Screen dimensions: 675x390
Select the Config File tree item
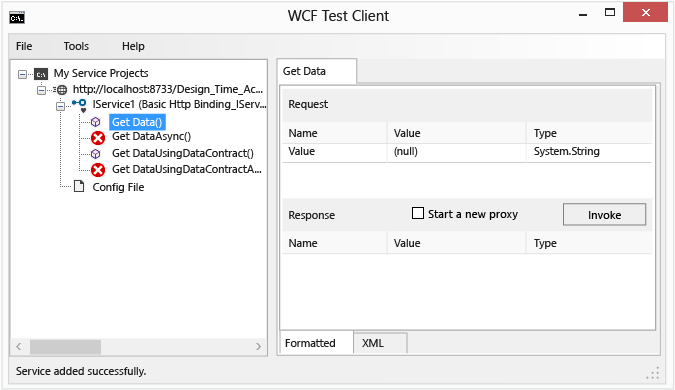pyautogui.click(x=118, y=187)
